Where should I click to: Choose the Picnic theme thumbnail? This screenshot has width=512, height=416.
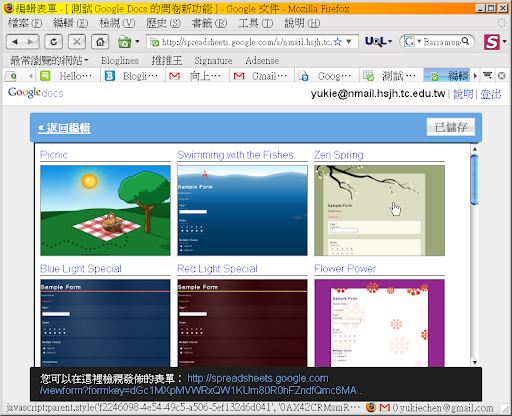[105, 211]
